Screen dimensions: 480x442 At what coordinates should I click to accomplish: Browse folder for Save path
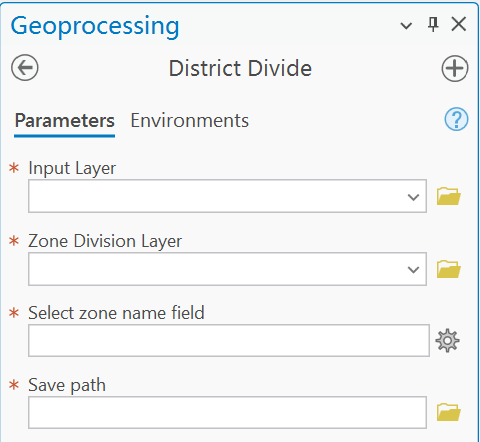(449, 412)
